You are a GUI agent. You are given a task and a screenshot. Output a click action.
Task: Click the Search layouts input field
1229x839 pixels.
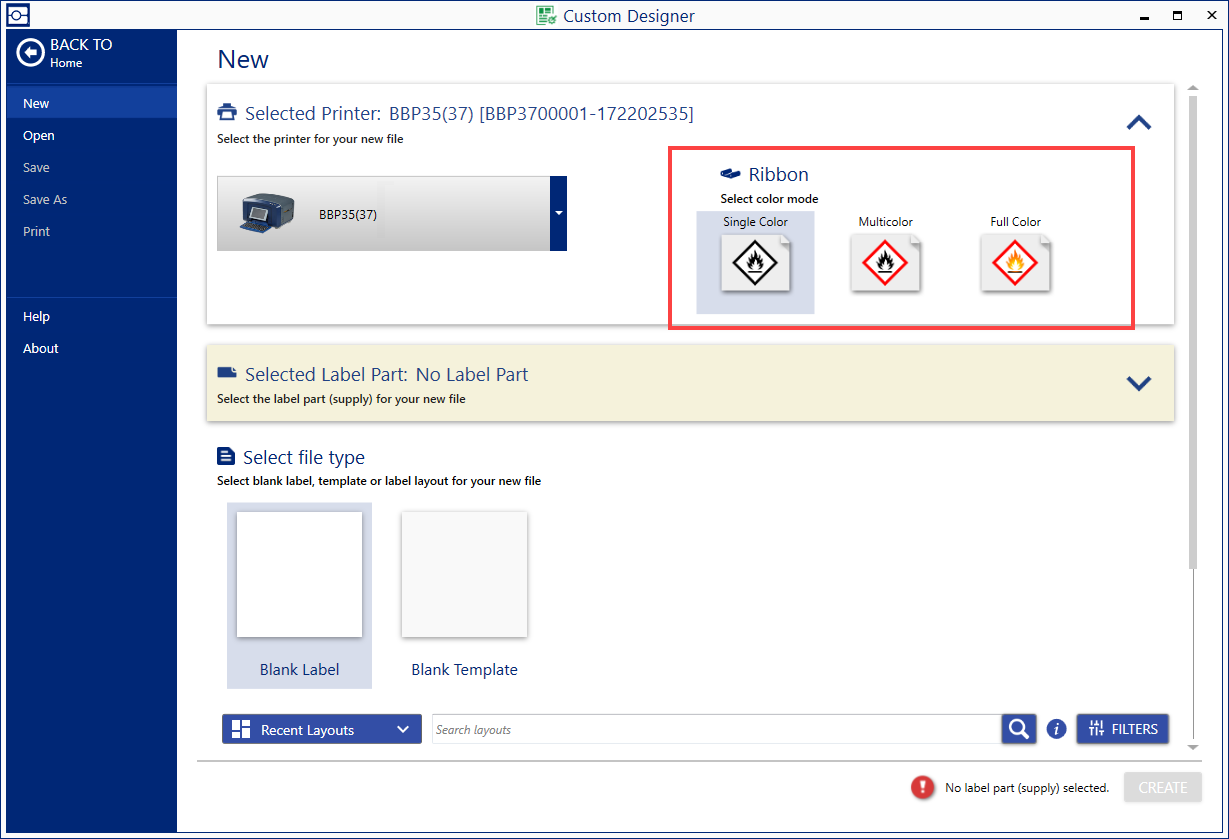(x=716, y=730)
